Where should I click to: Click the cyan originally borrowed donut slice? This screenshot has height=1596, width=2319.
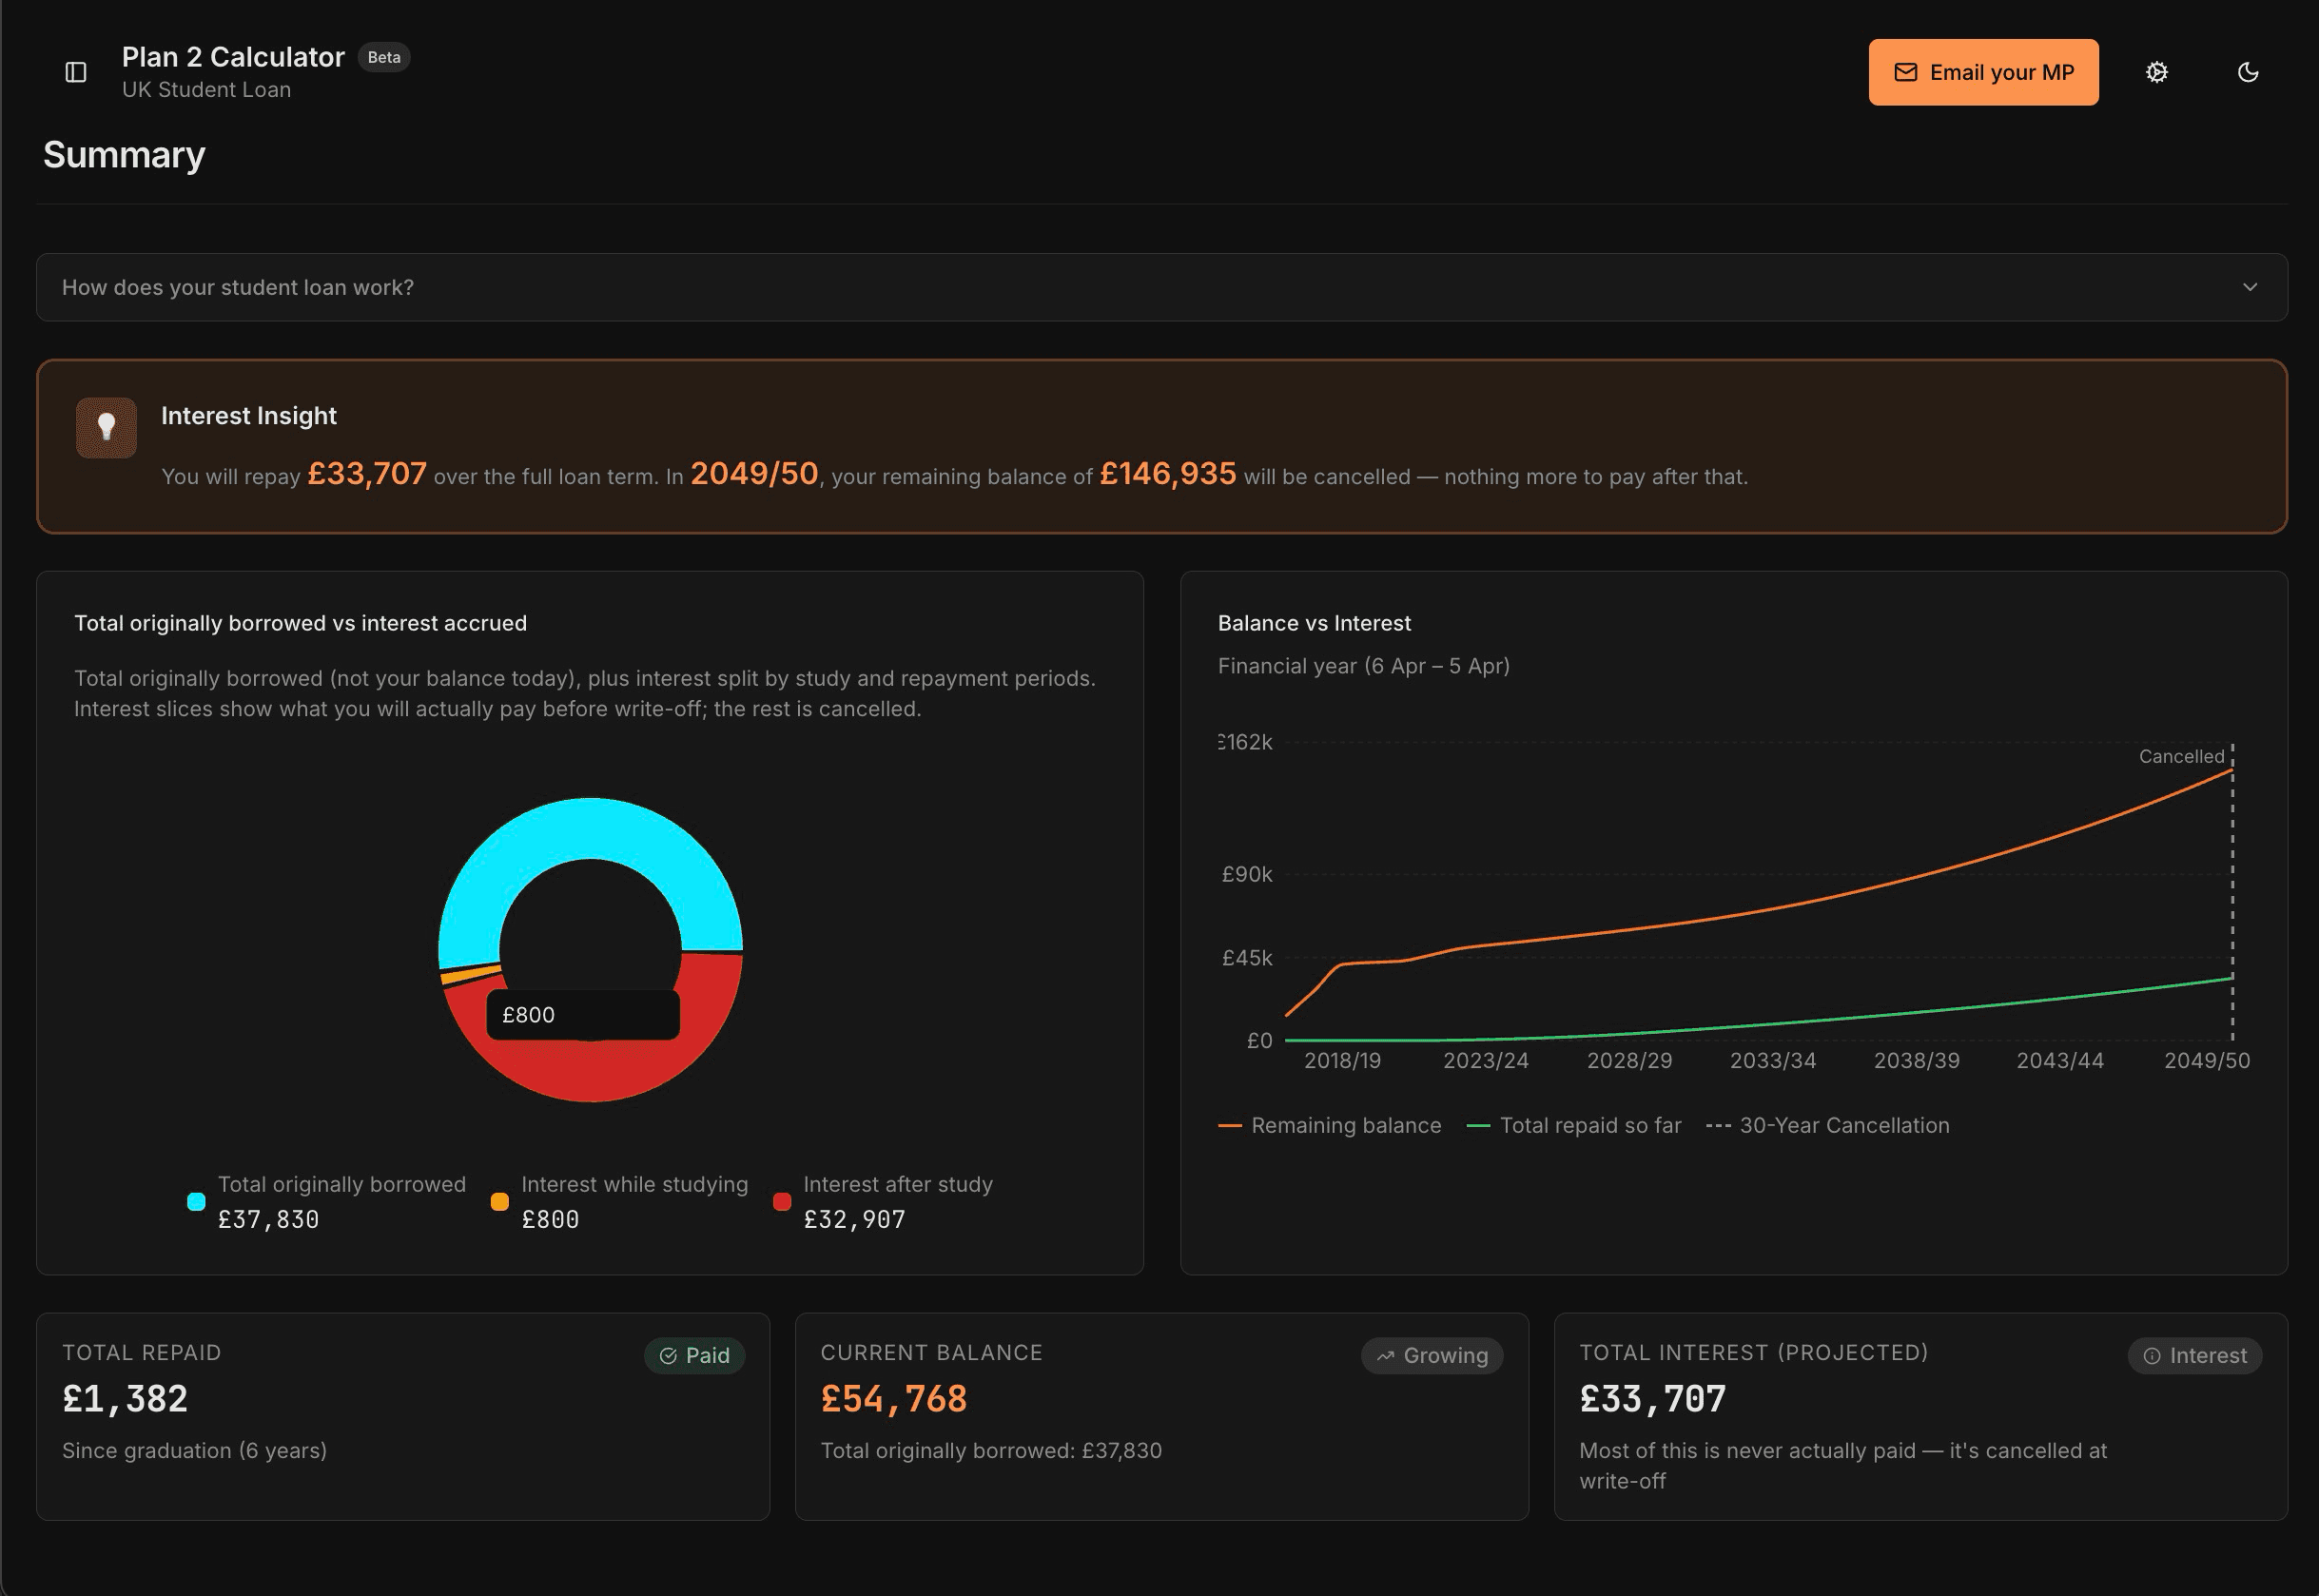[x=590, y=827]
